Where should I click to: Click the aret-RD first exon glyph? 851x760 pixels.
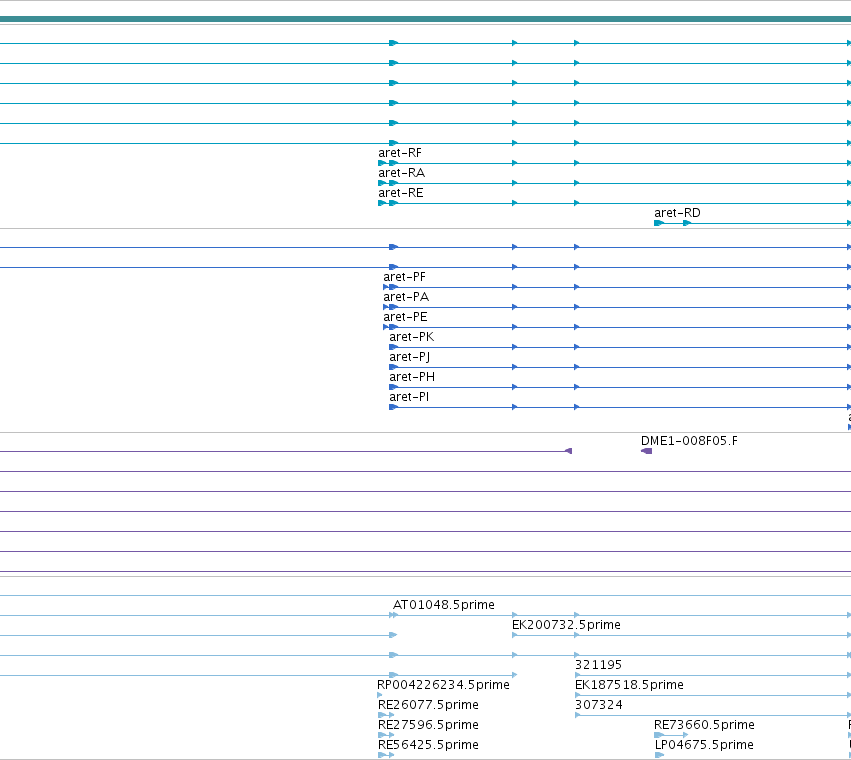(x=659, y=223)
